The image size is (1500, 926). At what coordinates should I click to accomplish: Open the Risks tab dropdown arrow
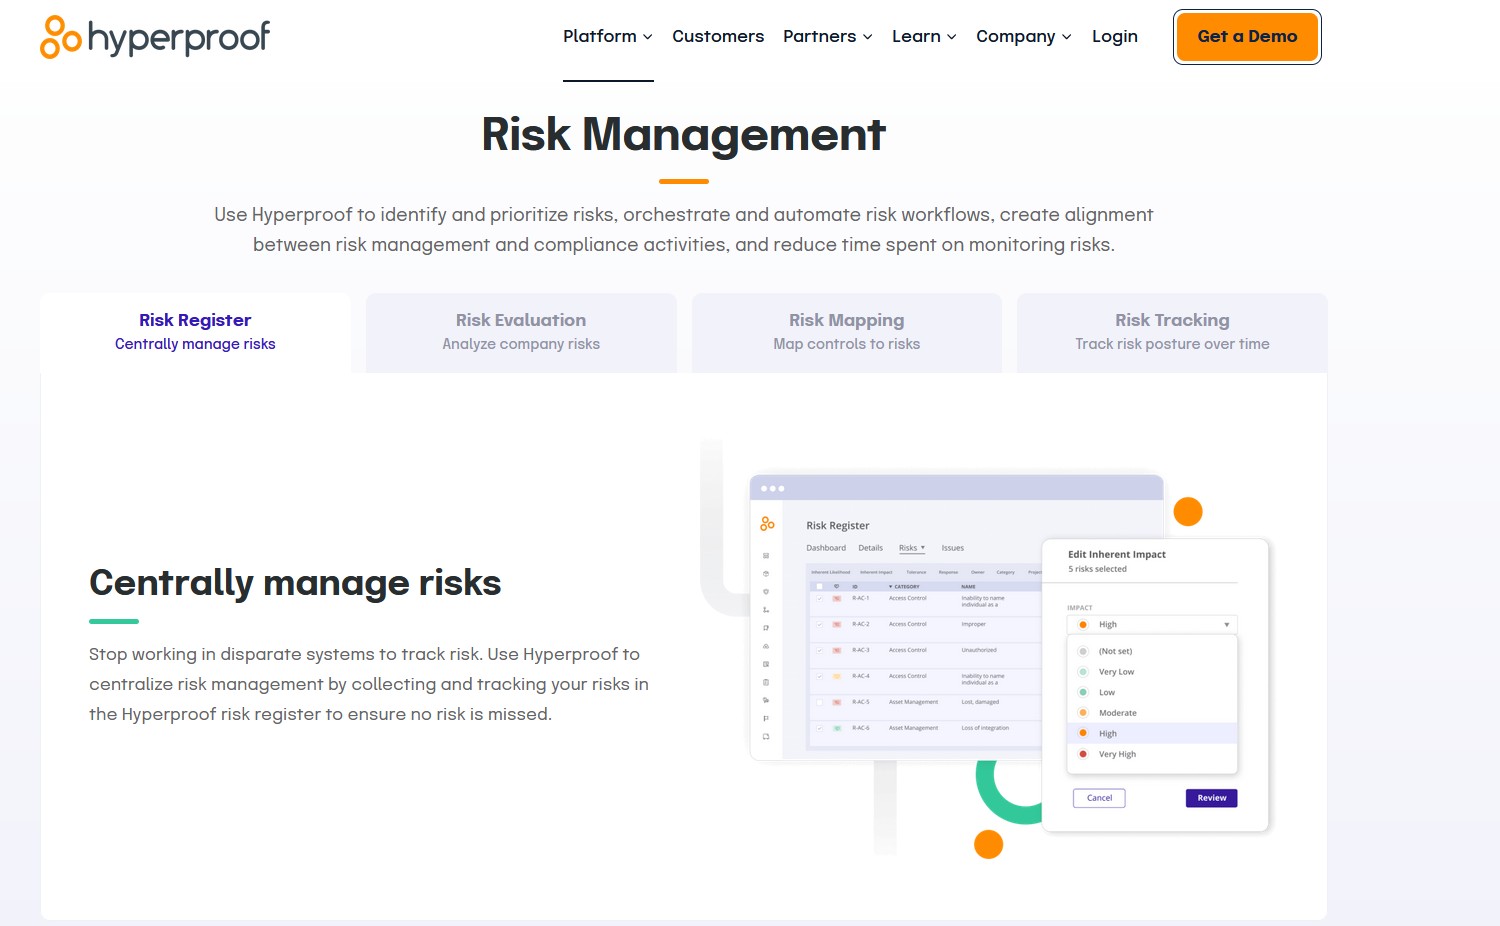point(923,548)
